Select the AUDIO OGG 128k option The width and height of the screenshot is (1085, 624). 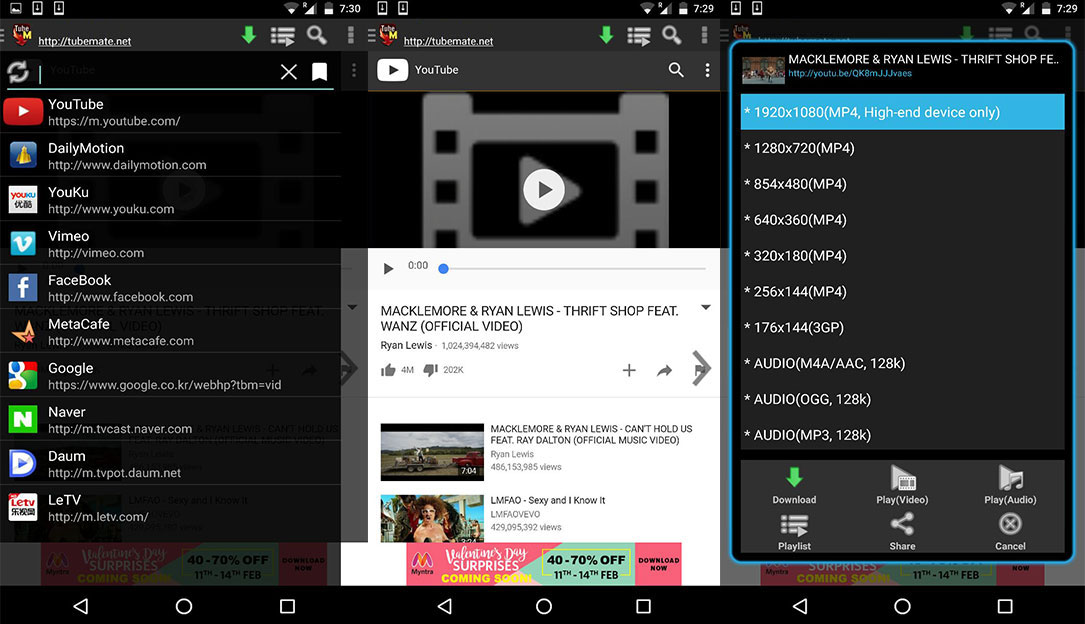902,399
